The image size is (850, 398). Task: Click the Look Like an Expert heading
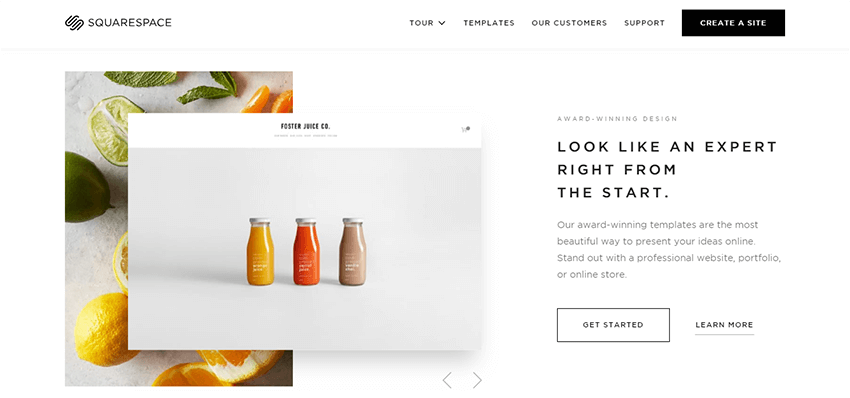(x=667, y=170)
